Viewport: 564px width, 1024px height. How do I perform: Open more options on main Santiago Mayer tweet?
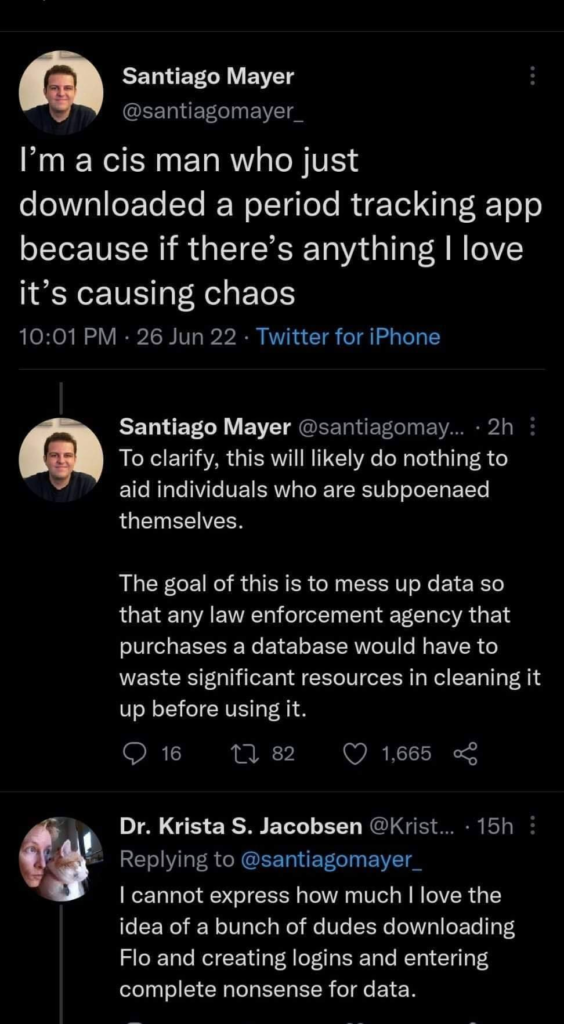coord(531,77)
